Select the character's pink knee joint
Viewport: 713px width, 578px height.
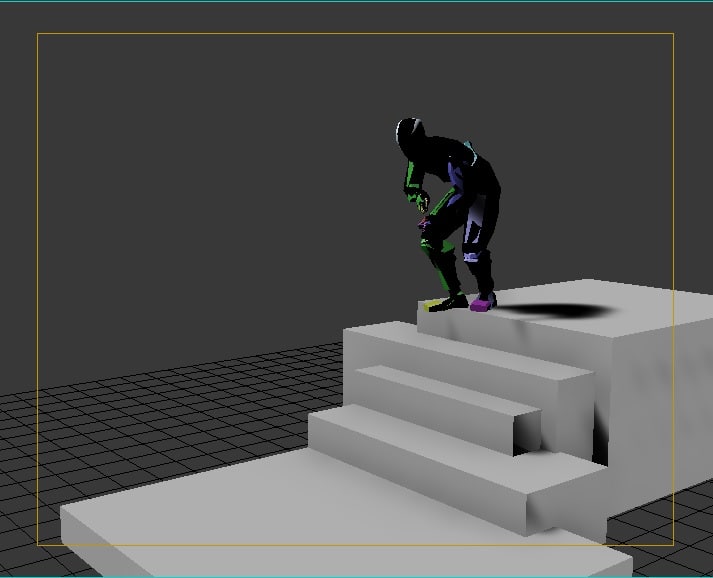(x=424, y=223)
